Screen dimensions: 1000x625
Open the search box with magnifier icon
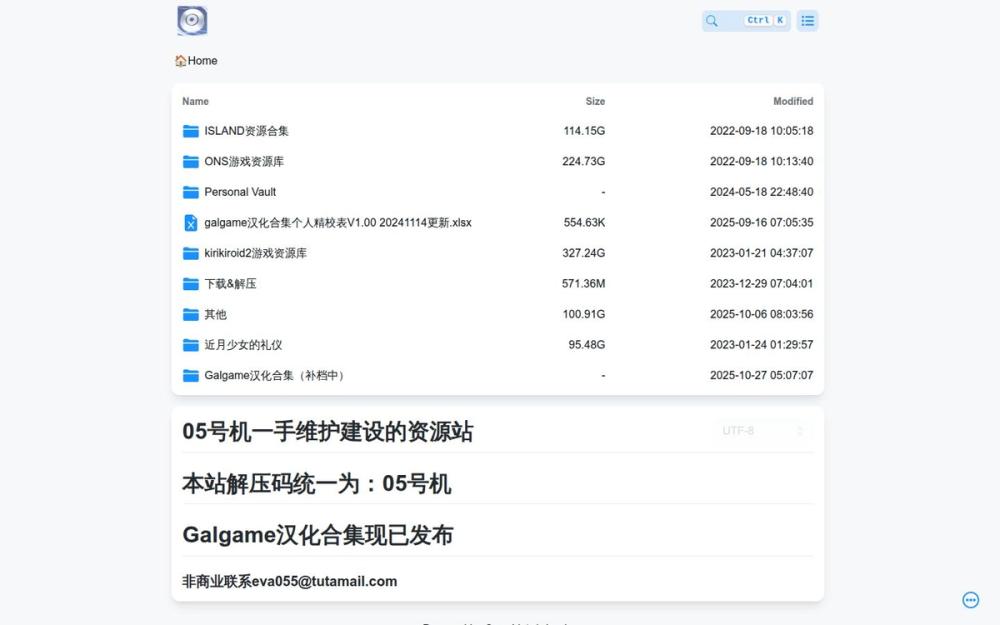pos(746,20)
